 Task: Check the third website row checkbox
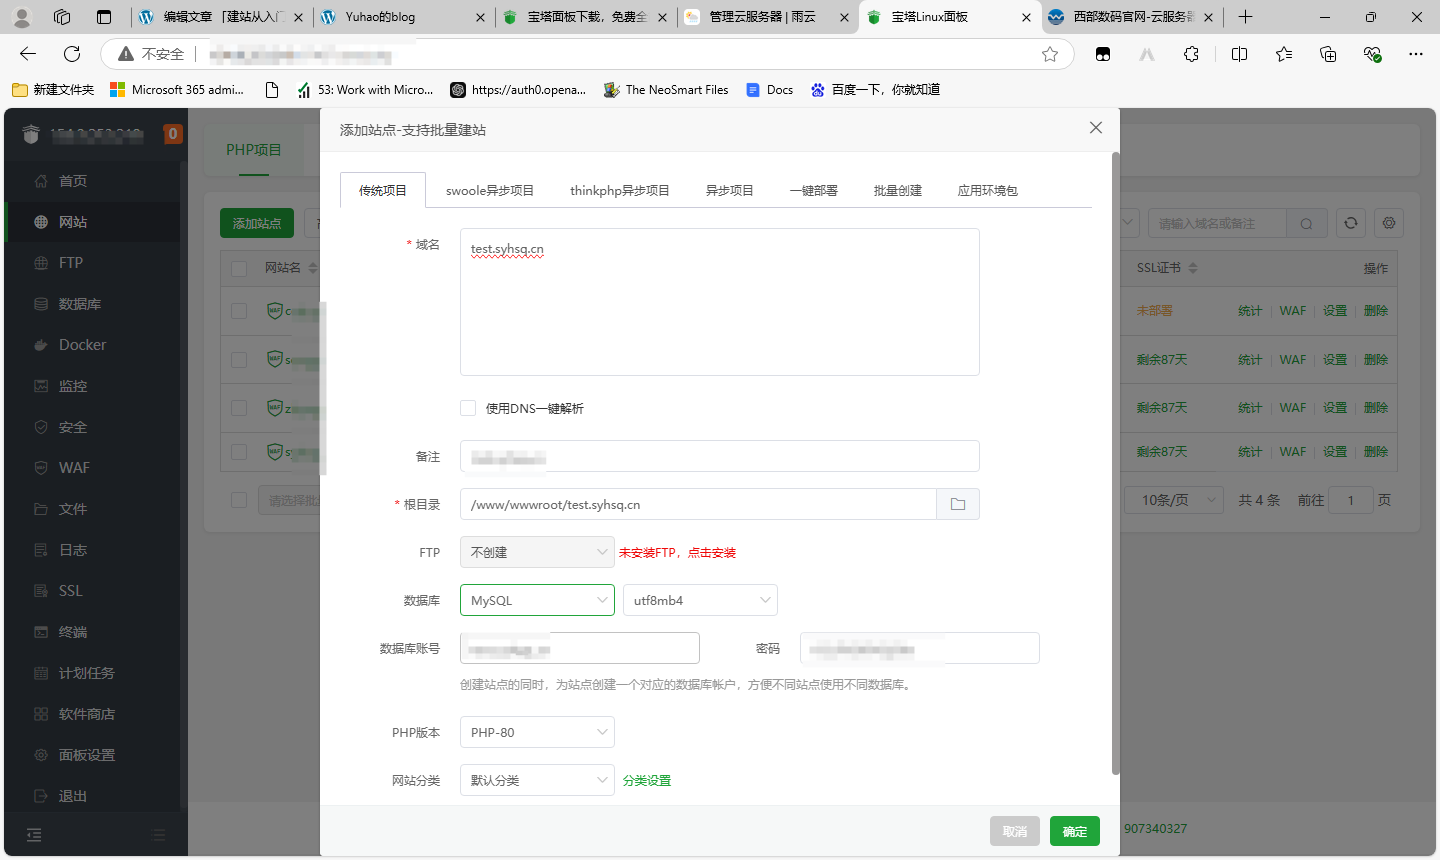click(x=239, y=408)
